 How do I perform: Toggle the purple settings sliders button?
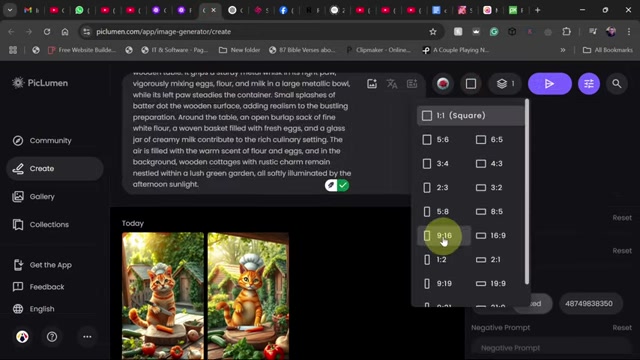(589, 84)
